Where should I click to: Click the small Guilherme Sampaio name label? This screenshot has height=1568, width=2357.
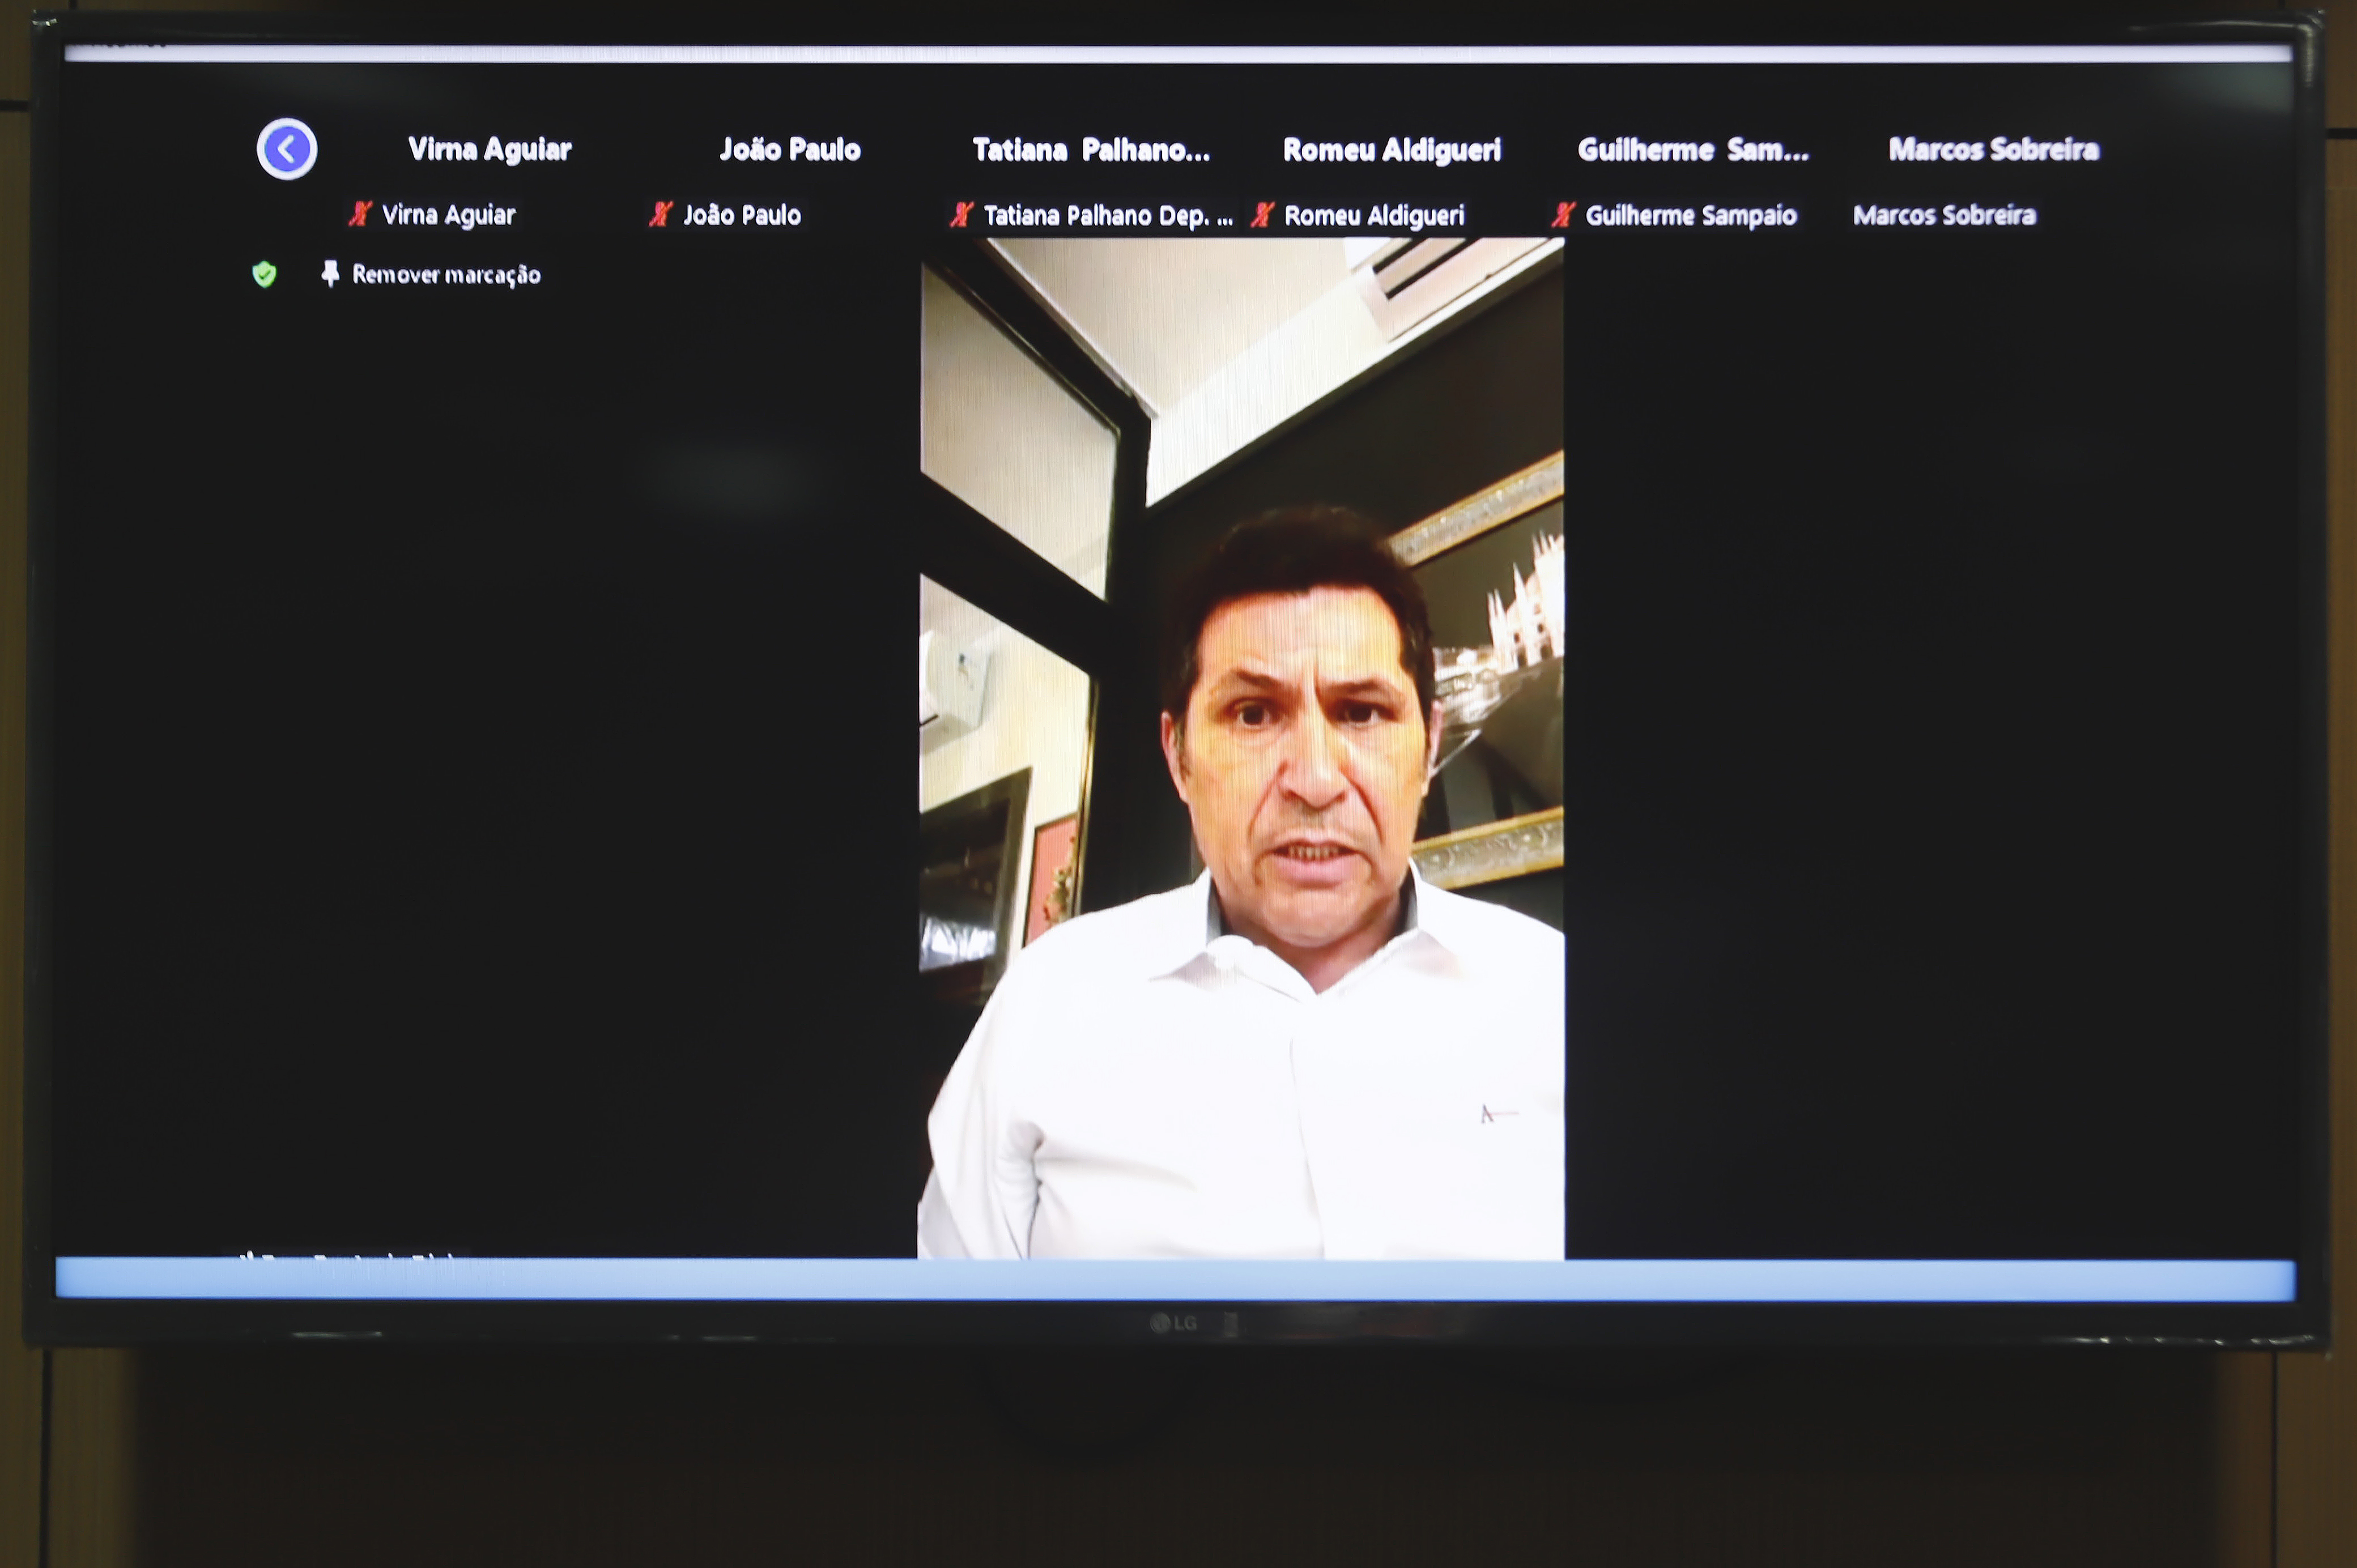pyautogui.click(x=1690, y=215)
